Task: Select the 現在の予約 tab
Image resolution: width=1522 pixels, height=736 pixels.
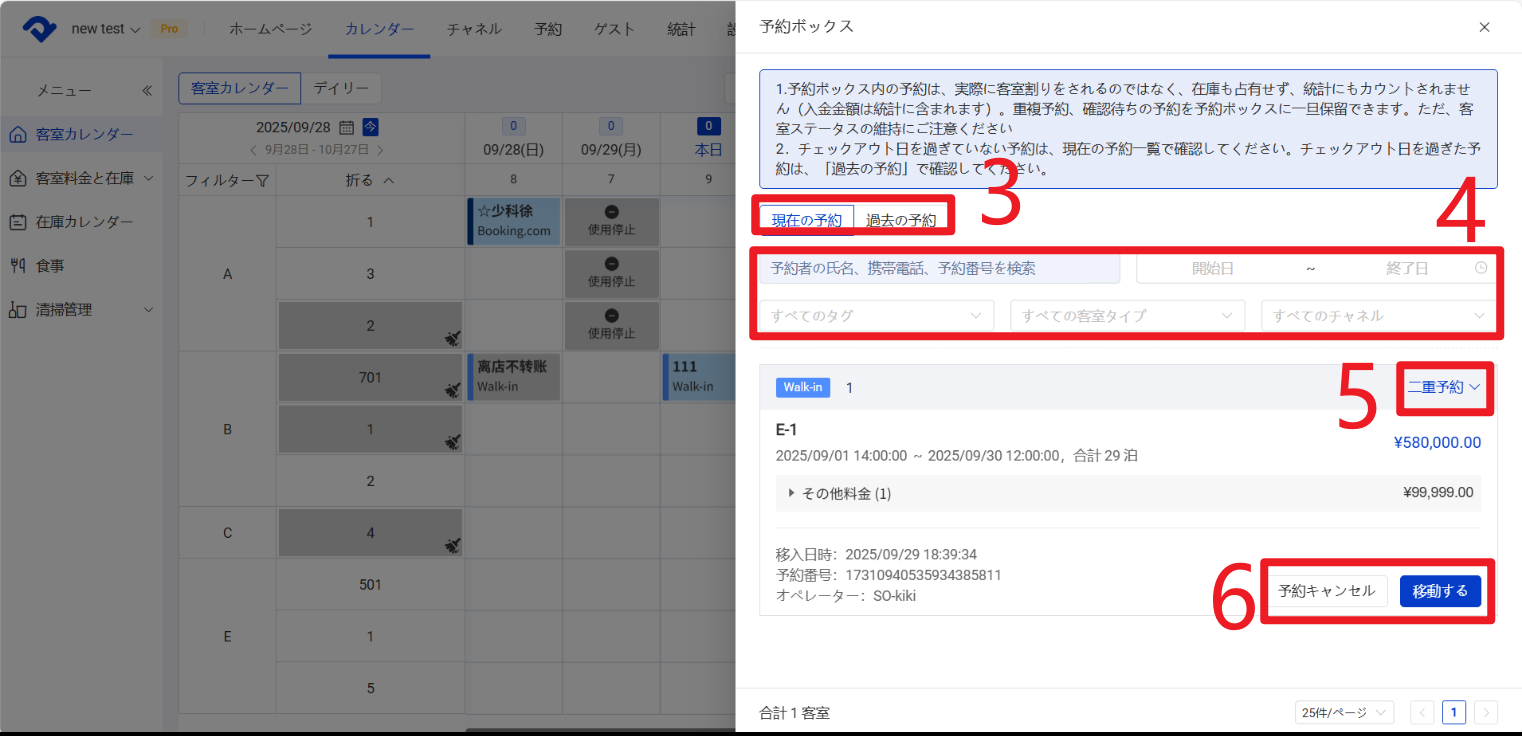Action: coord(806,220)
